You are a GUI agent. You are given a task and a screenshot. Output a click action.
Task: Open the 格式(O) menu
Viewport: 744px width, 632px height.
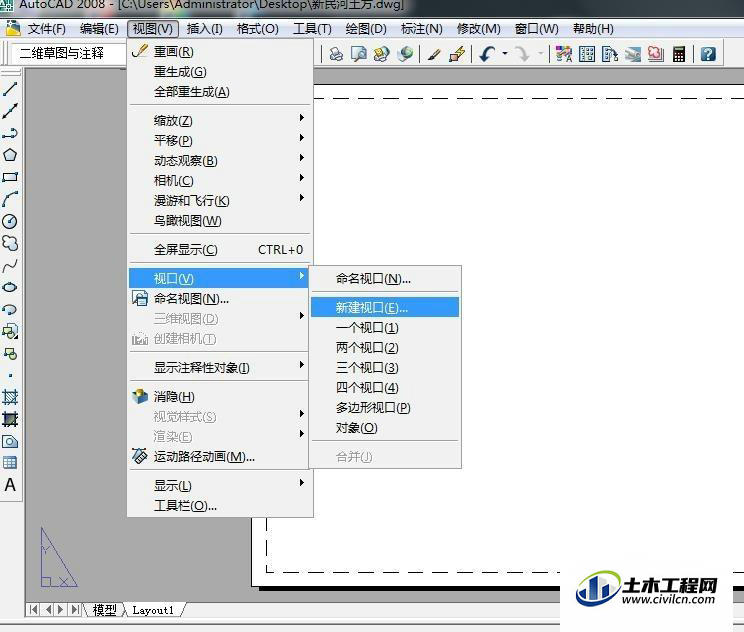click(x=258, y=29)
